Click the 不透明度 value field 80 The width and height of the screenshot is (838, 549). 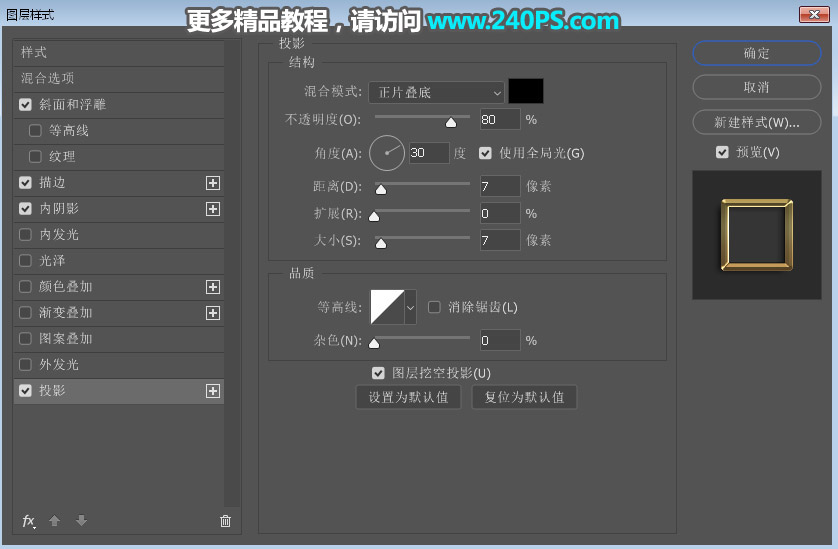tap(500, 119)
